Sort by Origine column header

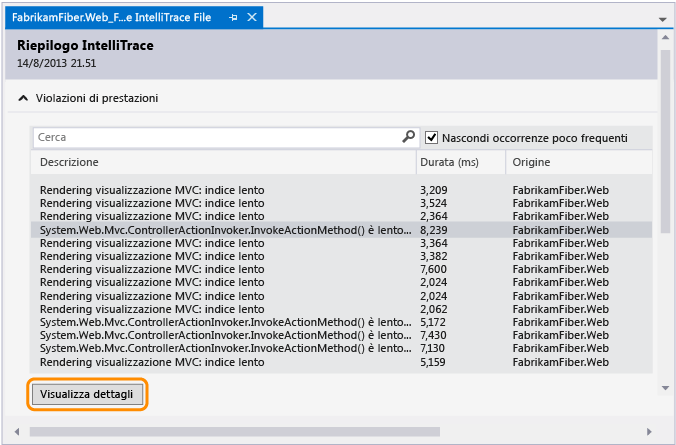coord(579,162)
